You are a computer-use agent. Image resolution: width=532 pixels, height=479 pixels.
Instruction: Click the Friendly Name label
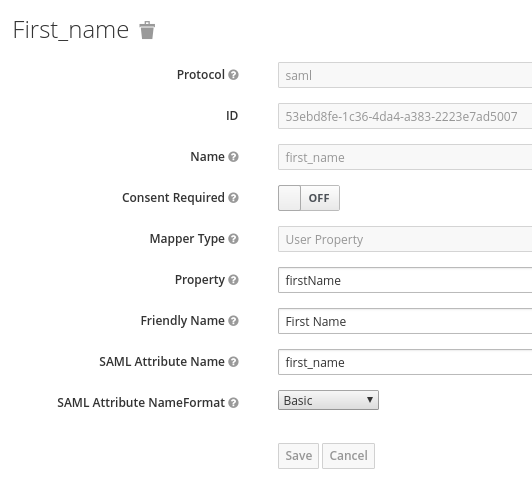click(x=183, y=321)
